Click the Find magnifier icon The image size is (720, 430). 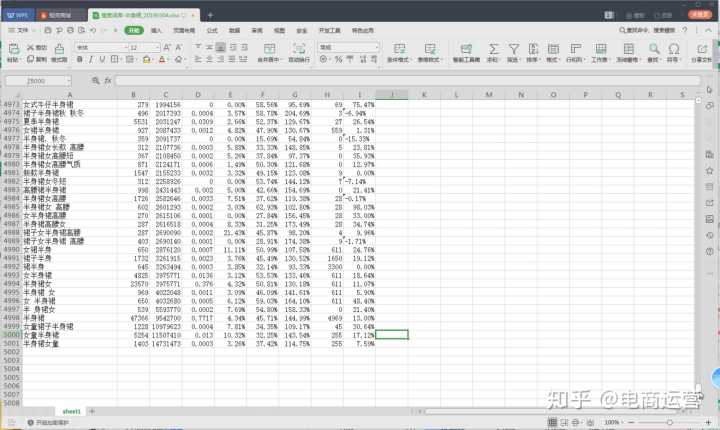click(x=654, y=49)
